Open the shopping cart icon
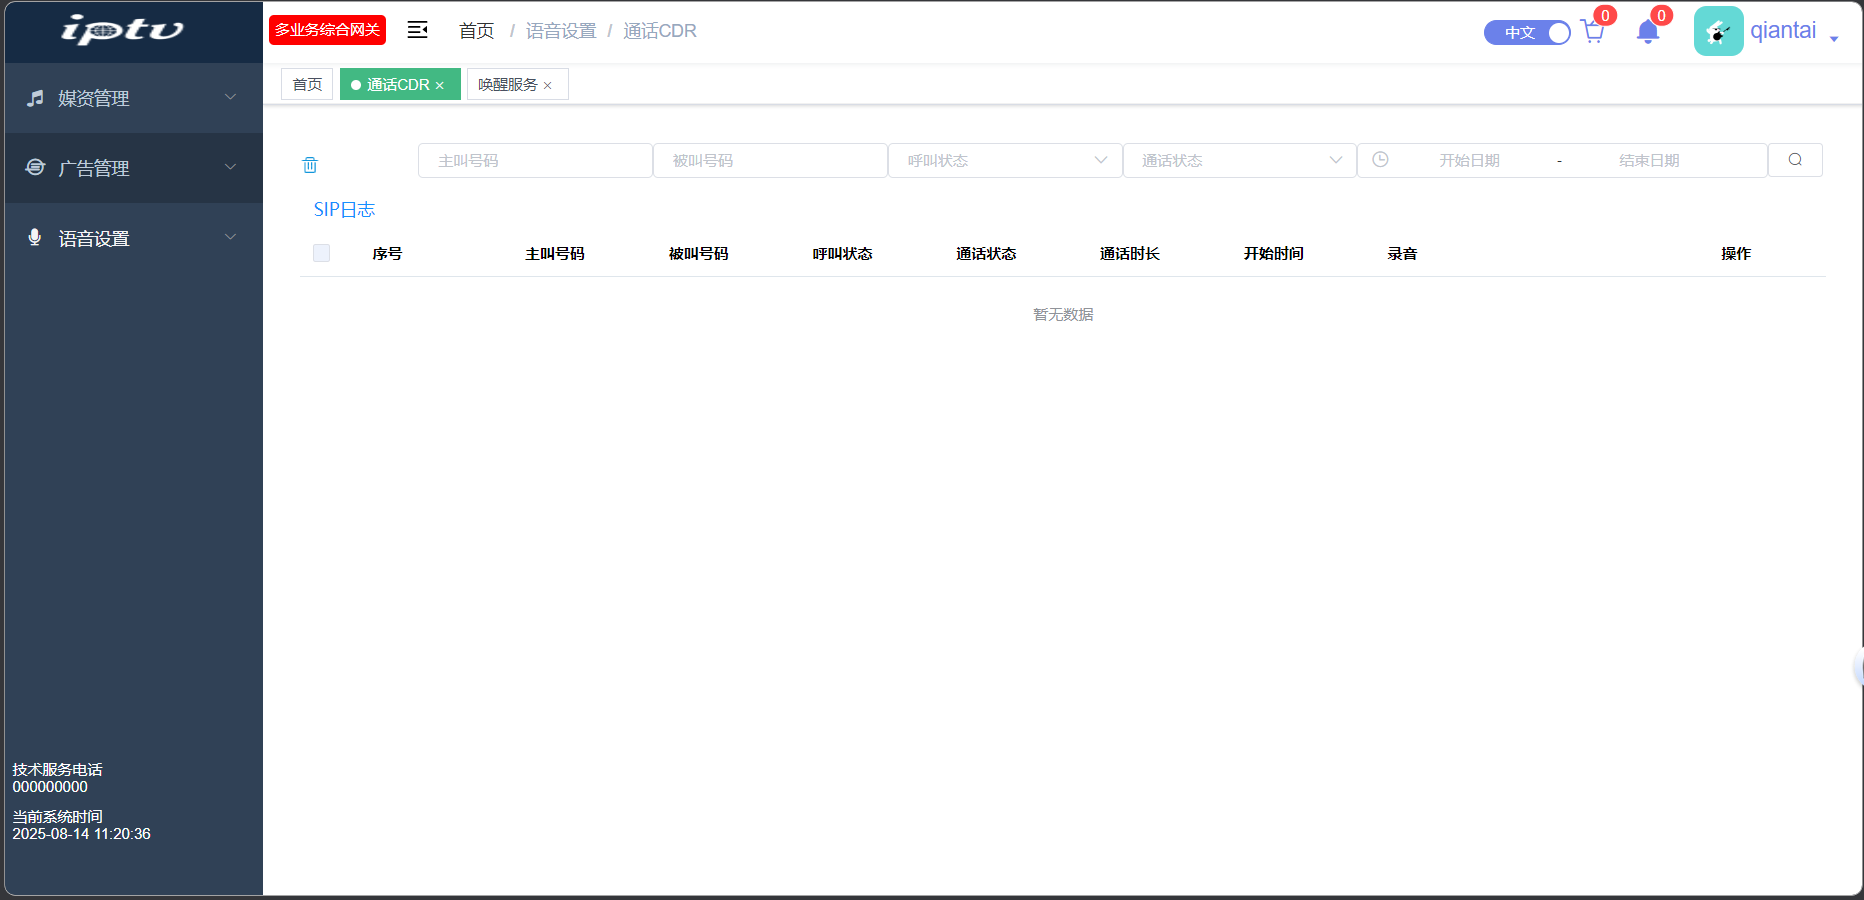1864x900 pixels. coord(1592,32)
